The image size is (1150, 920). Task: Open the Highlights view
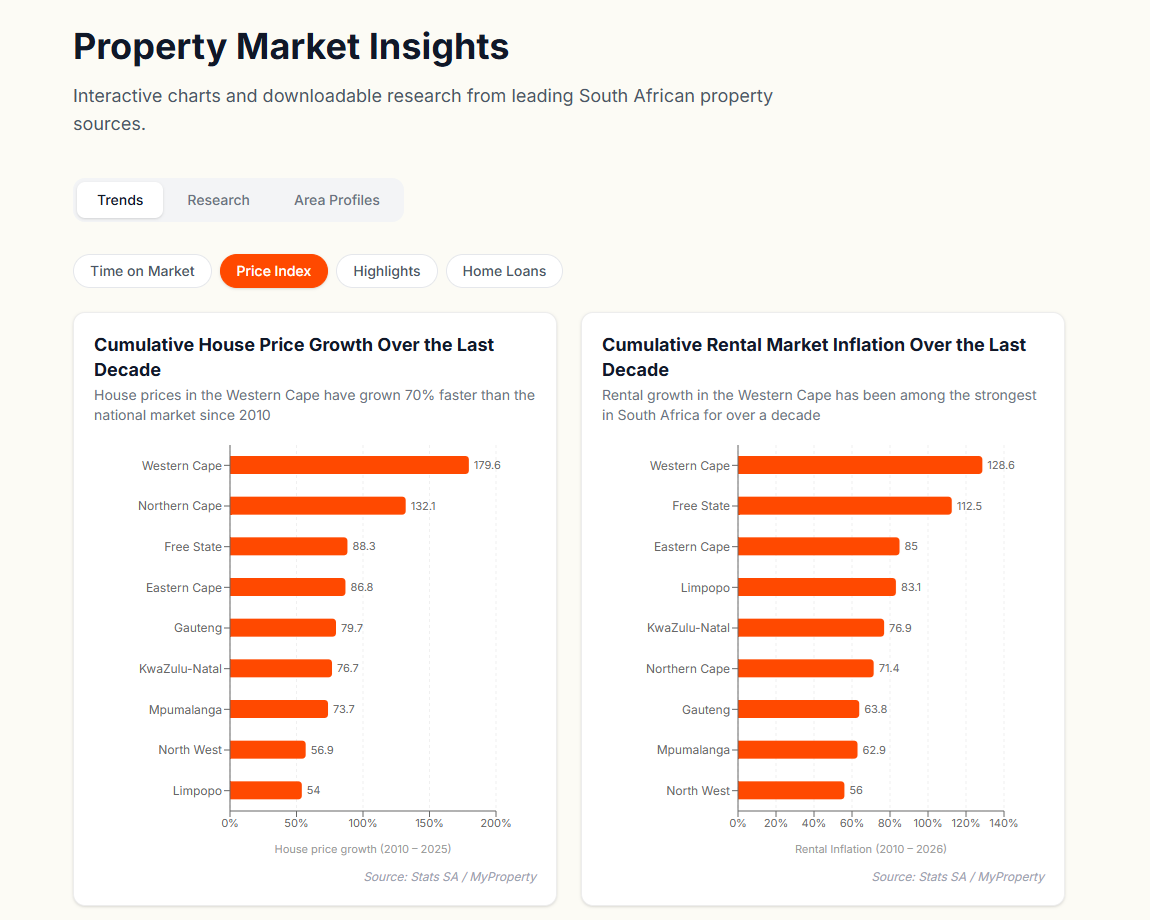387,270
